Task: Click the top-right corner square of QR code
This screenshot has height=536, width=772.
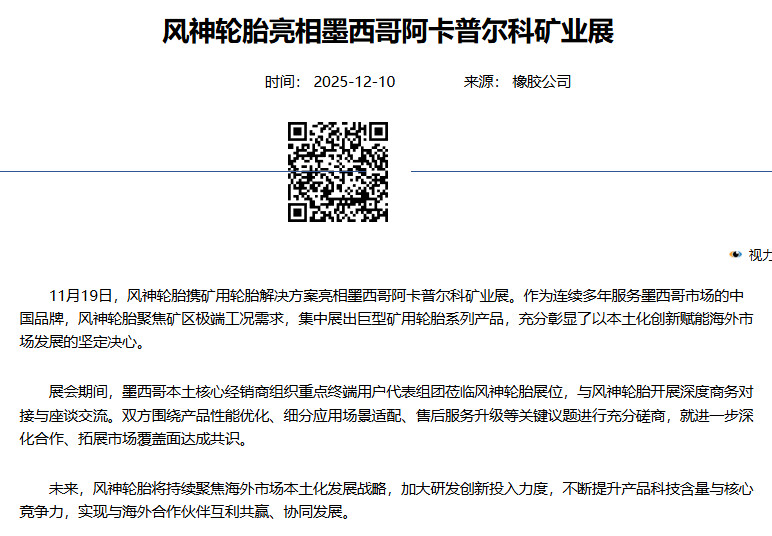Action: (x=379, y=131)
